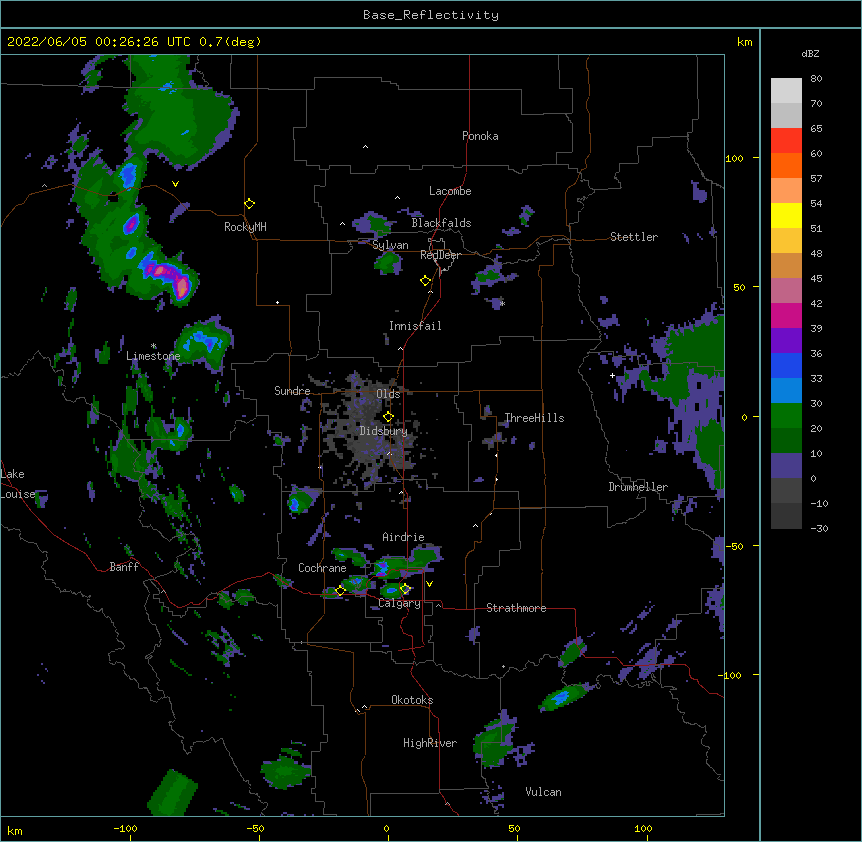Screen dimensions: 862x842
Task: Click the 39 dBZ magenta legend swatch
Action: tap(786, 315)
